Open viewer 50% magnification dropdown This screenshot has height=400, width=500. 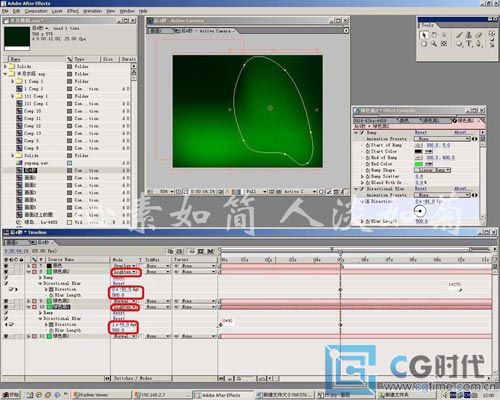(166, 192)
